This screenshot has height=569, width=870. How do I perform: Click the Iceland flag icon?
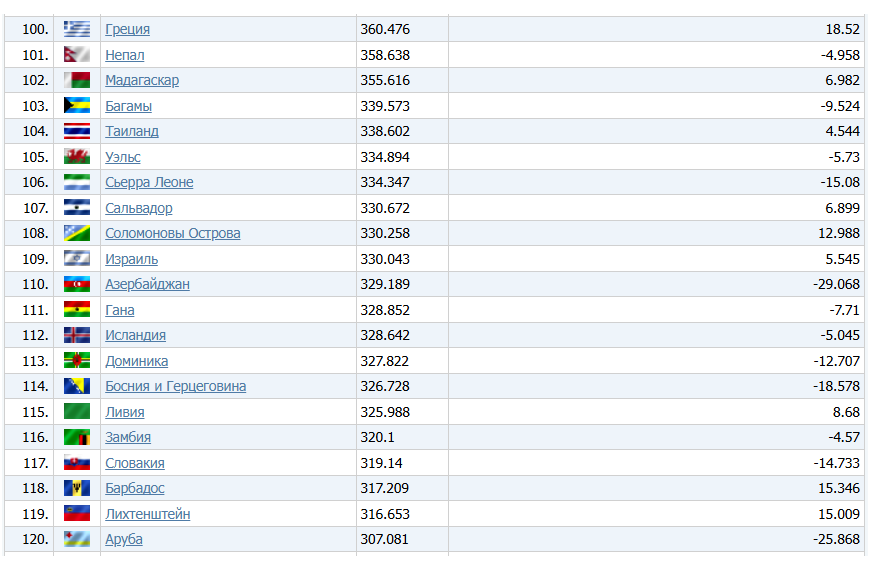tap(77, 335)
